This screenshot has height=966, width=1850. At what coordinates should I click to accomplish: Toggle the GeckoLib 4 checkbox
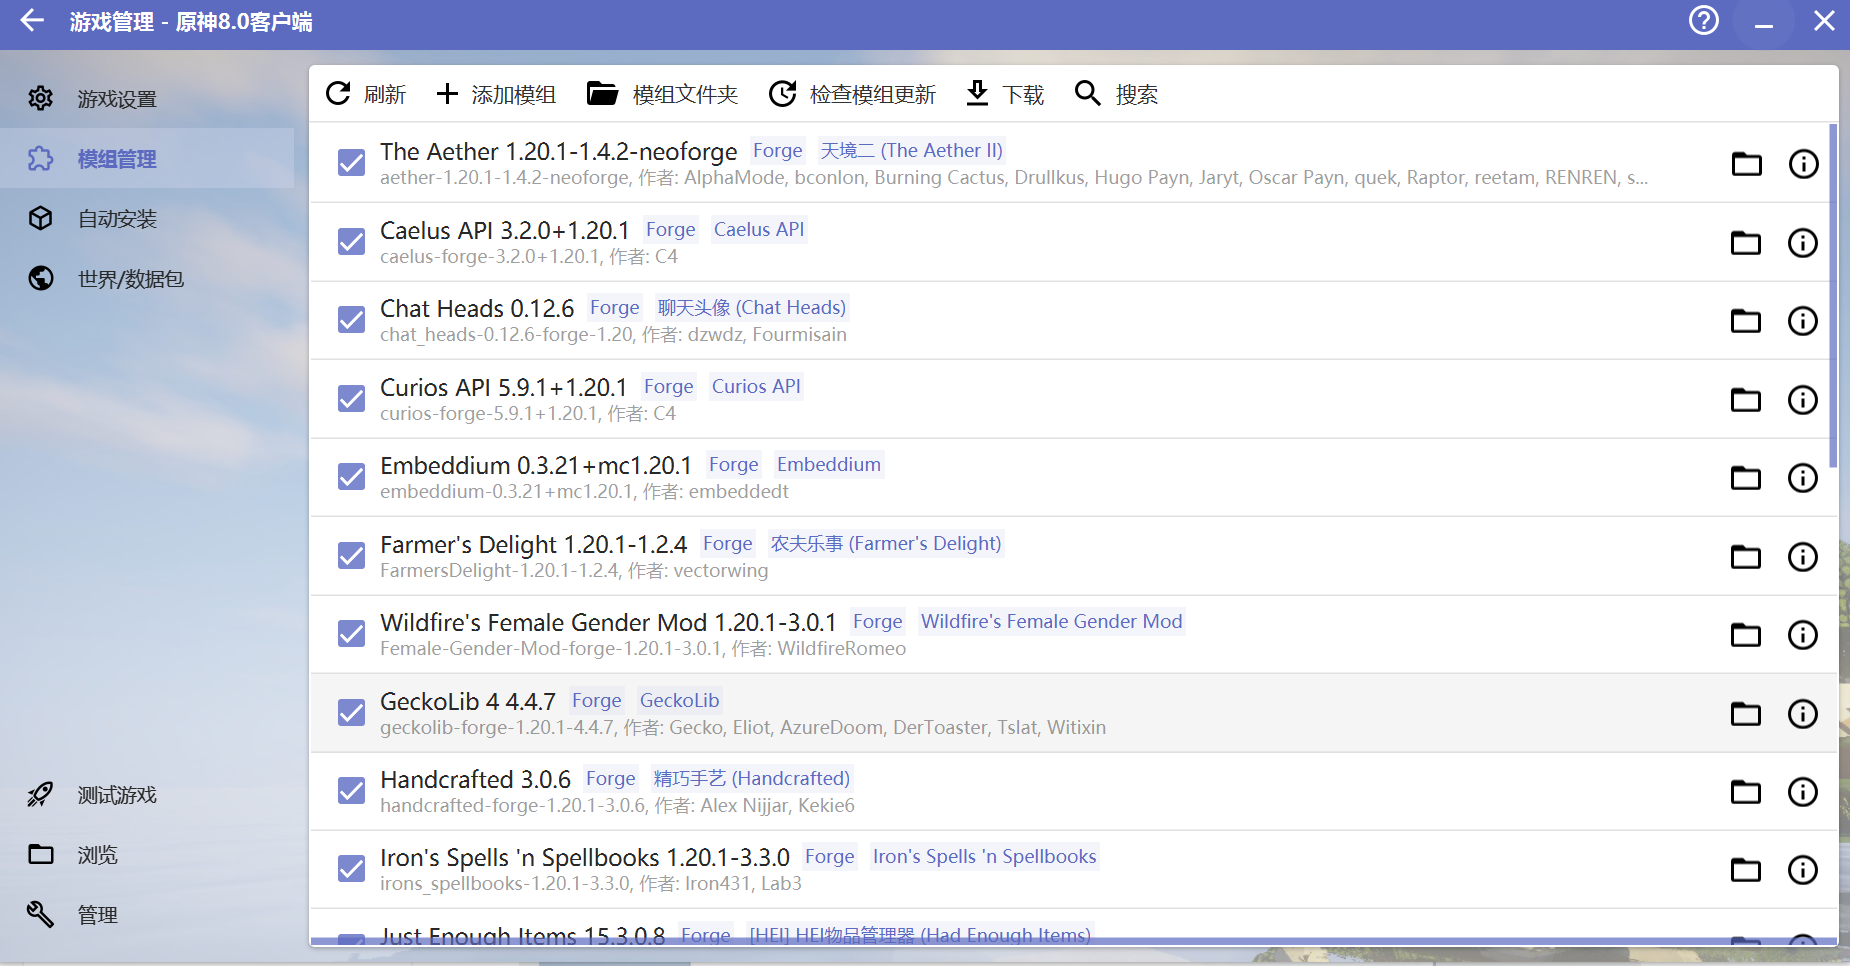351,713
